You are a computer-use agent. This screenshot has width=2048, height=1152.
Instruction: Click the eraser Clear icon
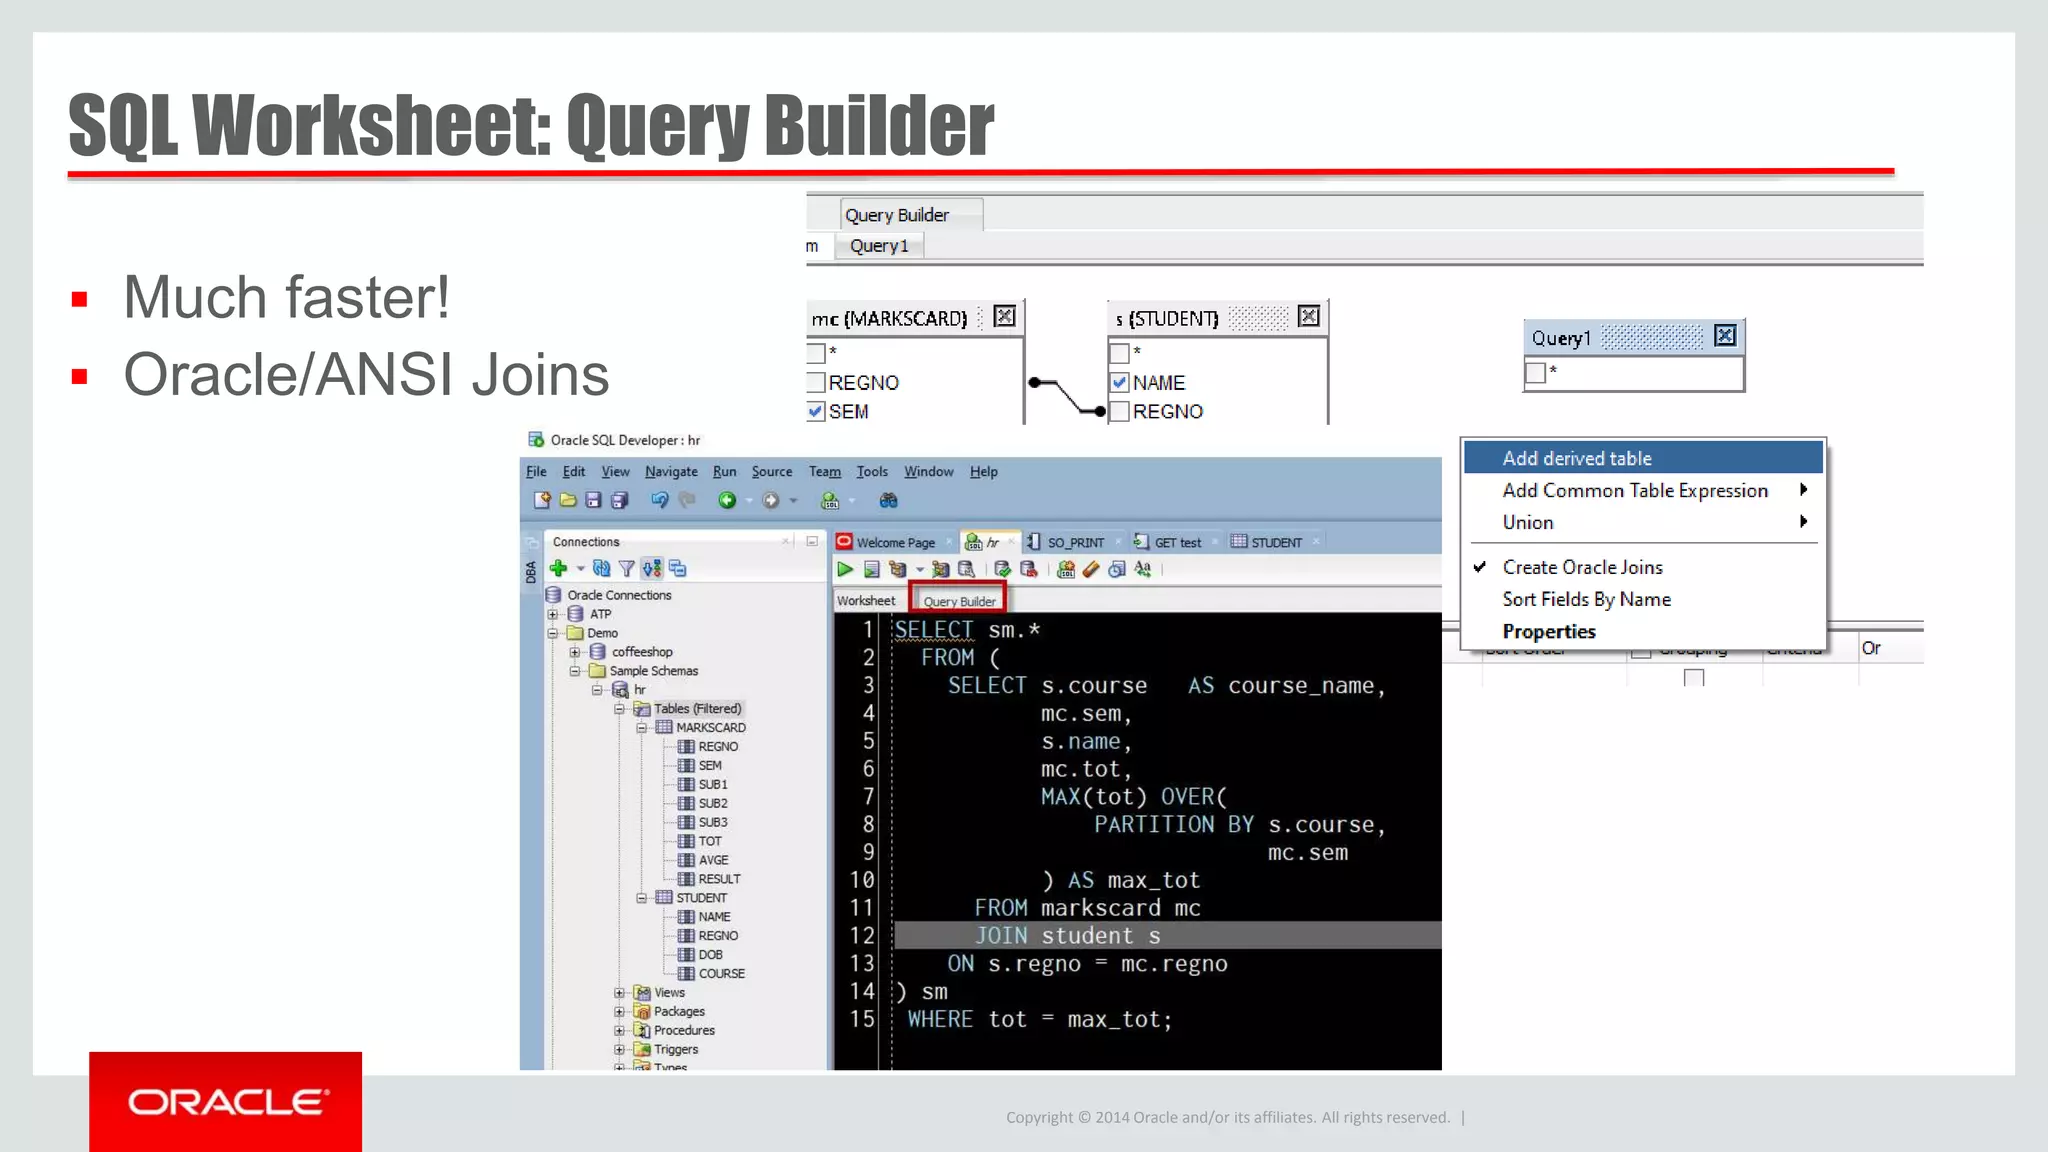pyautogui.click(x=1091, y=569)
